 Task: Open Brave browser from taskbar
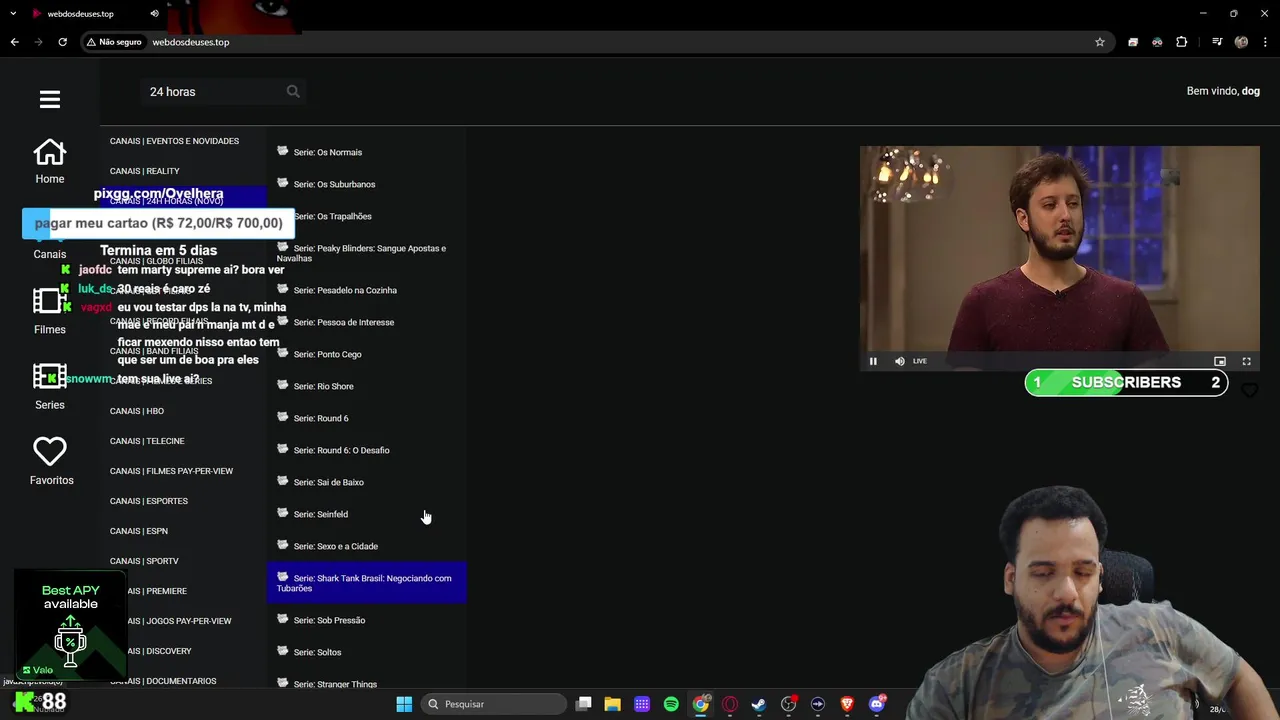coord(847,704)
